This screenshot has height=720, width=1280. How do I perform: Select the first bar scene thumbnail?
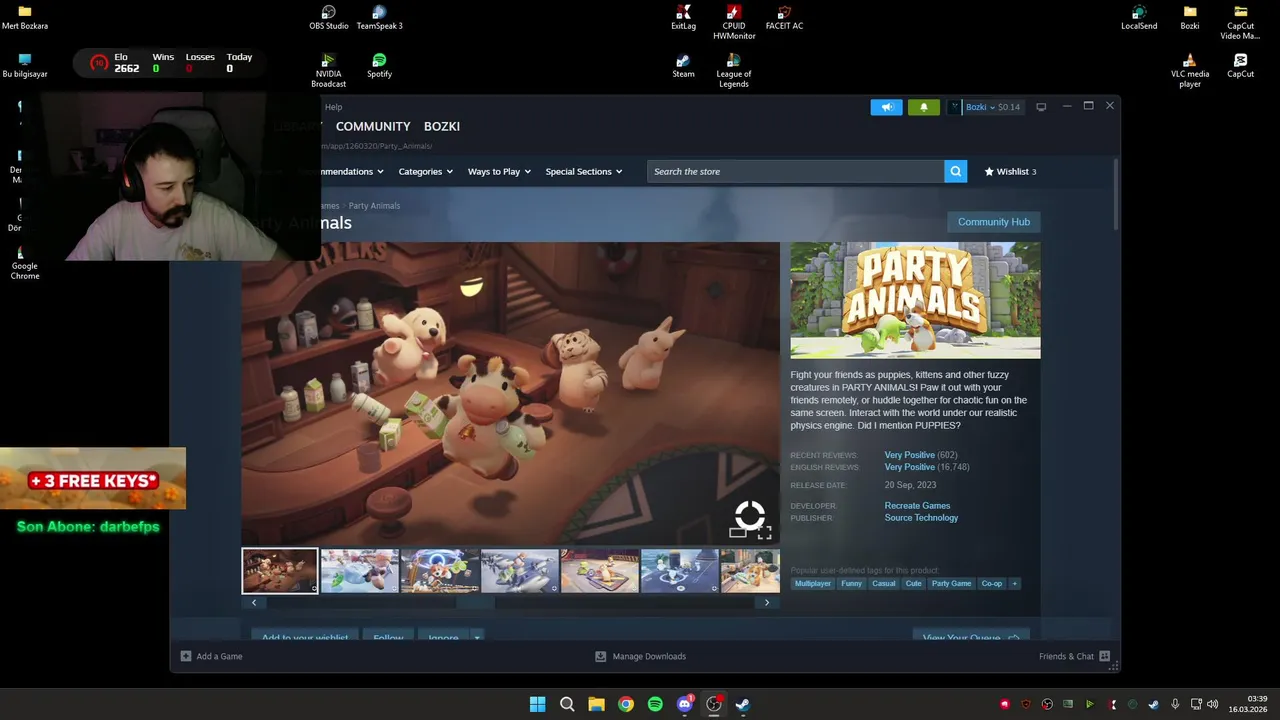point(280,571)
